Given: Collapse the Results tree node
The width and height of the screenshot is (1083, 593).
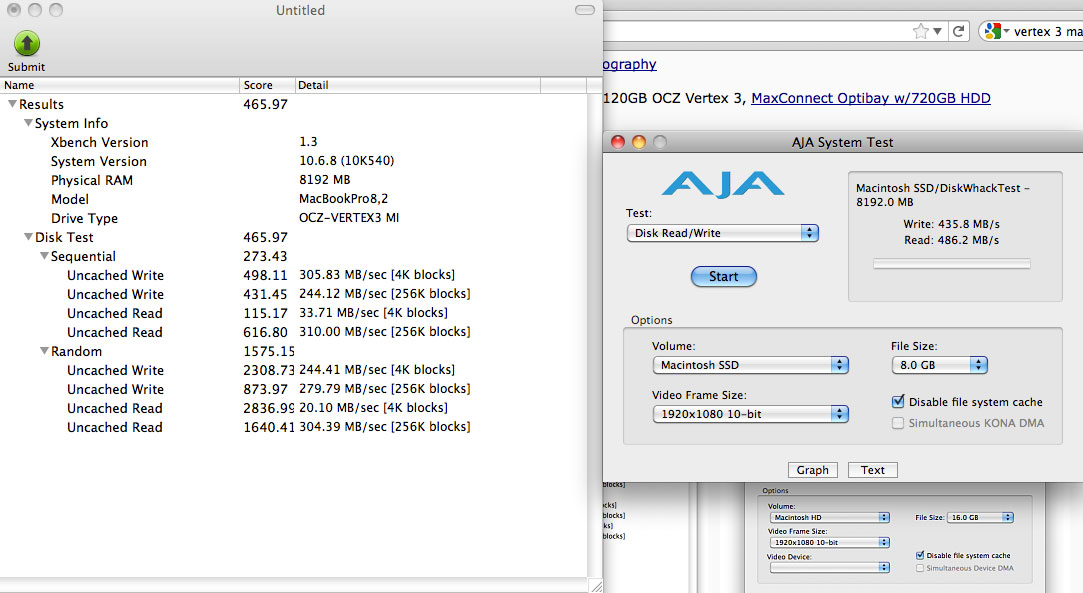Looking at the screenshot, I should click(x=12, y=104).
